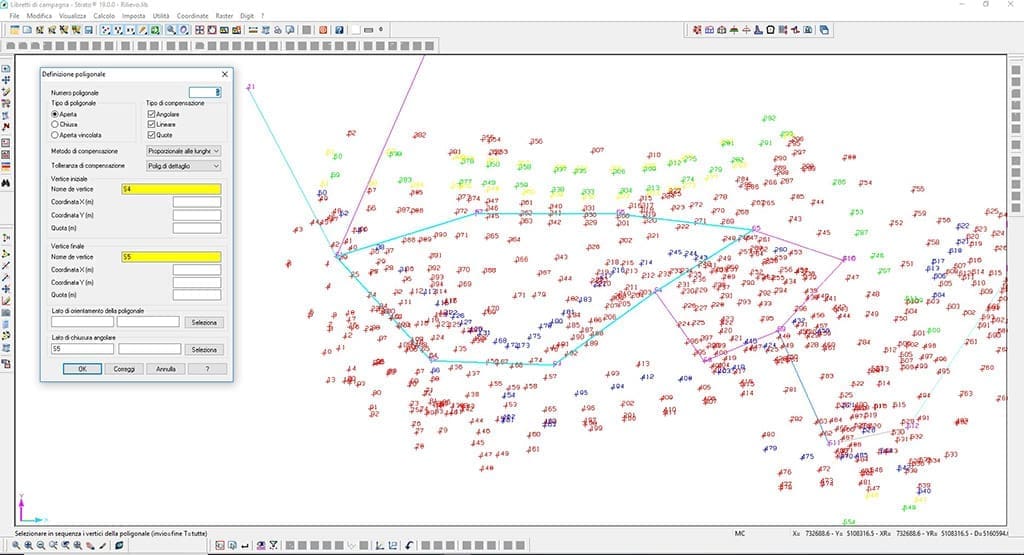Click the binoculars icon in left sidebar
1024x555 pixels.
coord(6,183)
